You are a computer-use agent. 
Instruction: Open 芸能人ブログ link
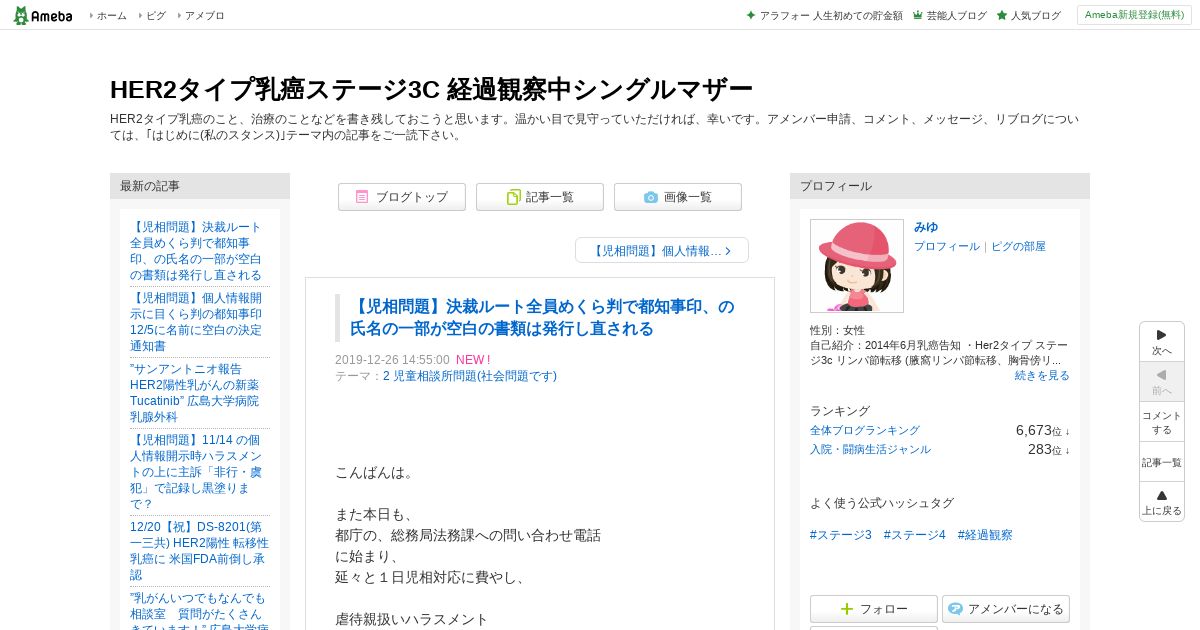pos(956,16)
